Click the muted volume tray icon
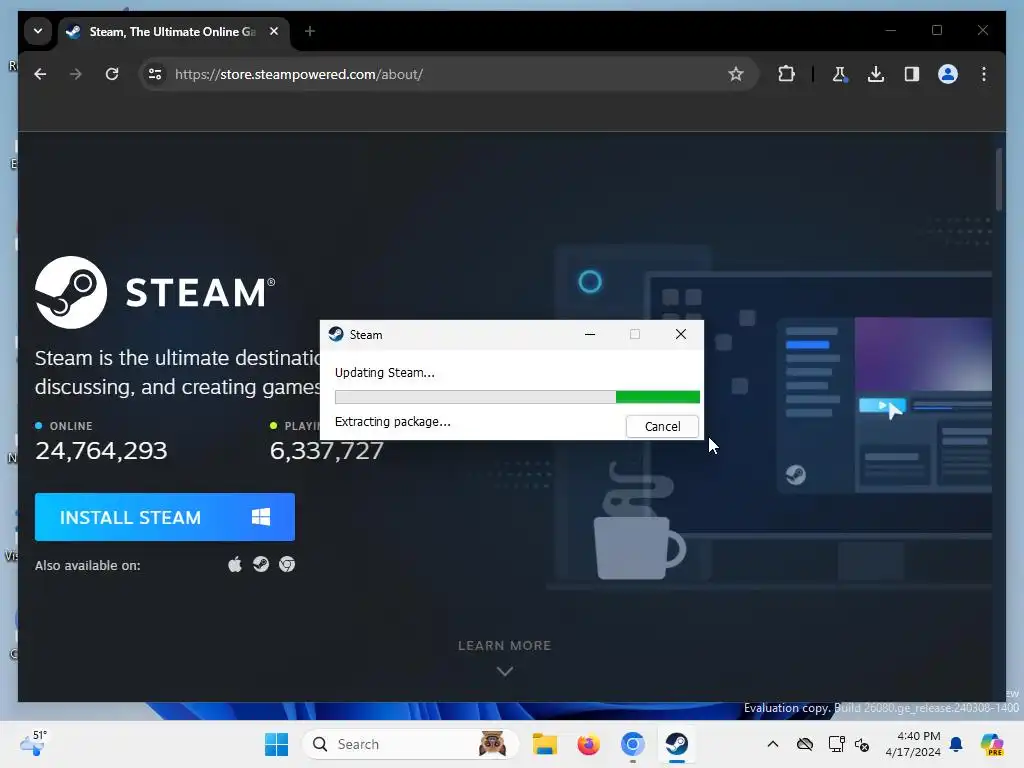This screenshot has width=1024, height=768. tap(861, 744)
